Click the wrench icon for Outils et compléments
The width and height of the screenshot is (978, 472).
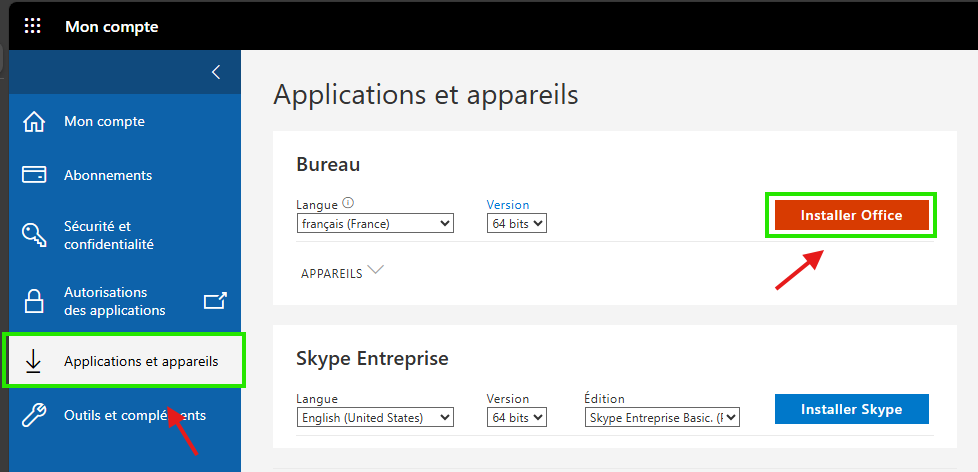tap(34, 415)
